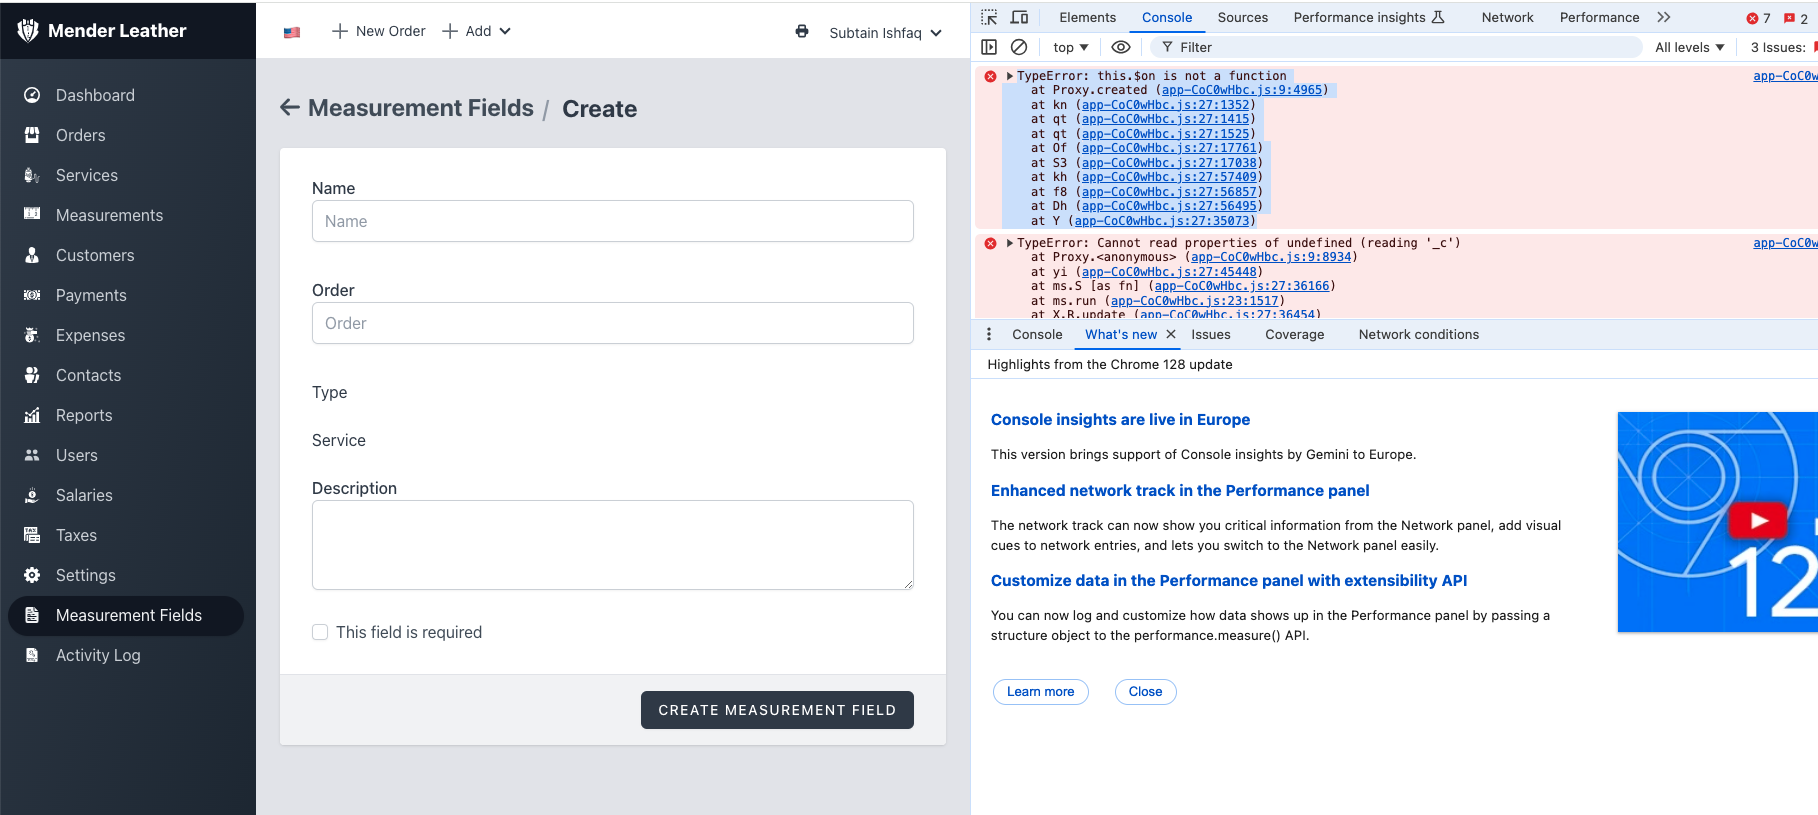Click the print icon in header
This screenshot has height=815, width=1818.
pyautogui.click(x=802, y=31)
